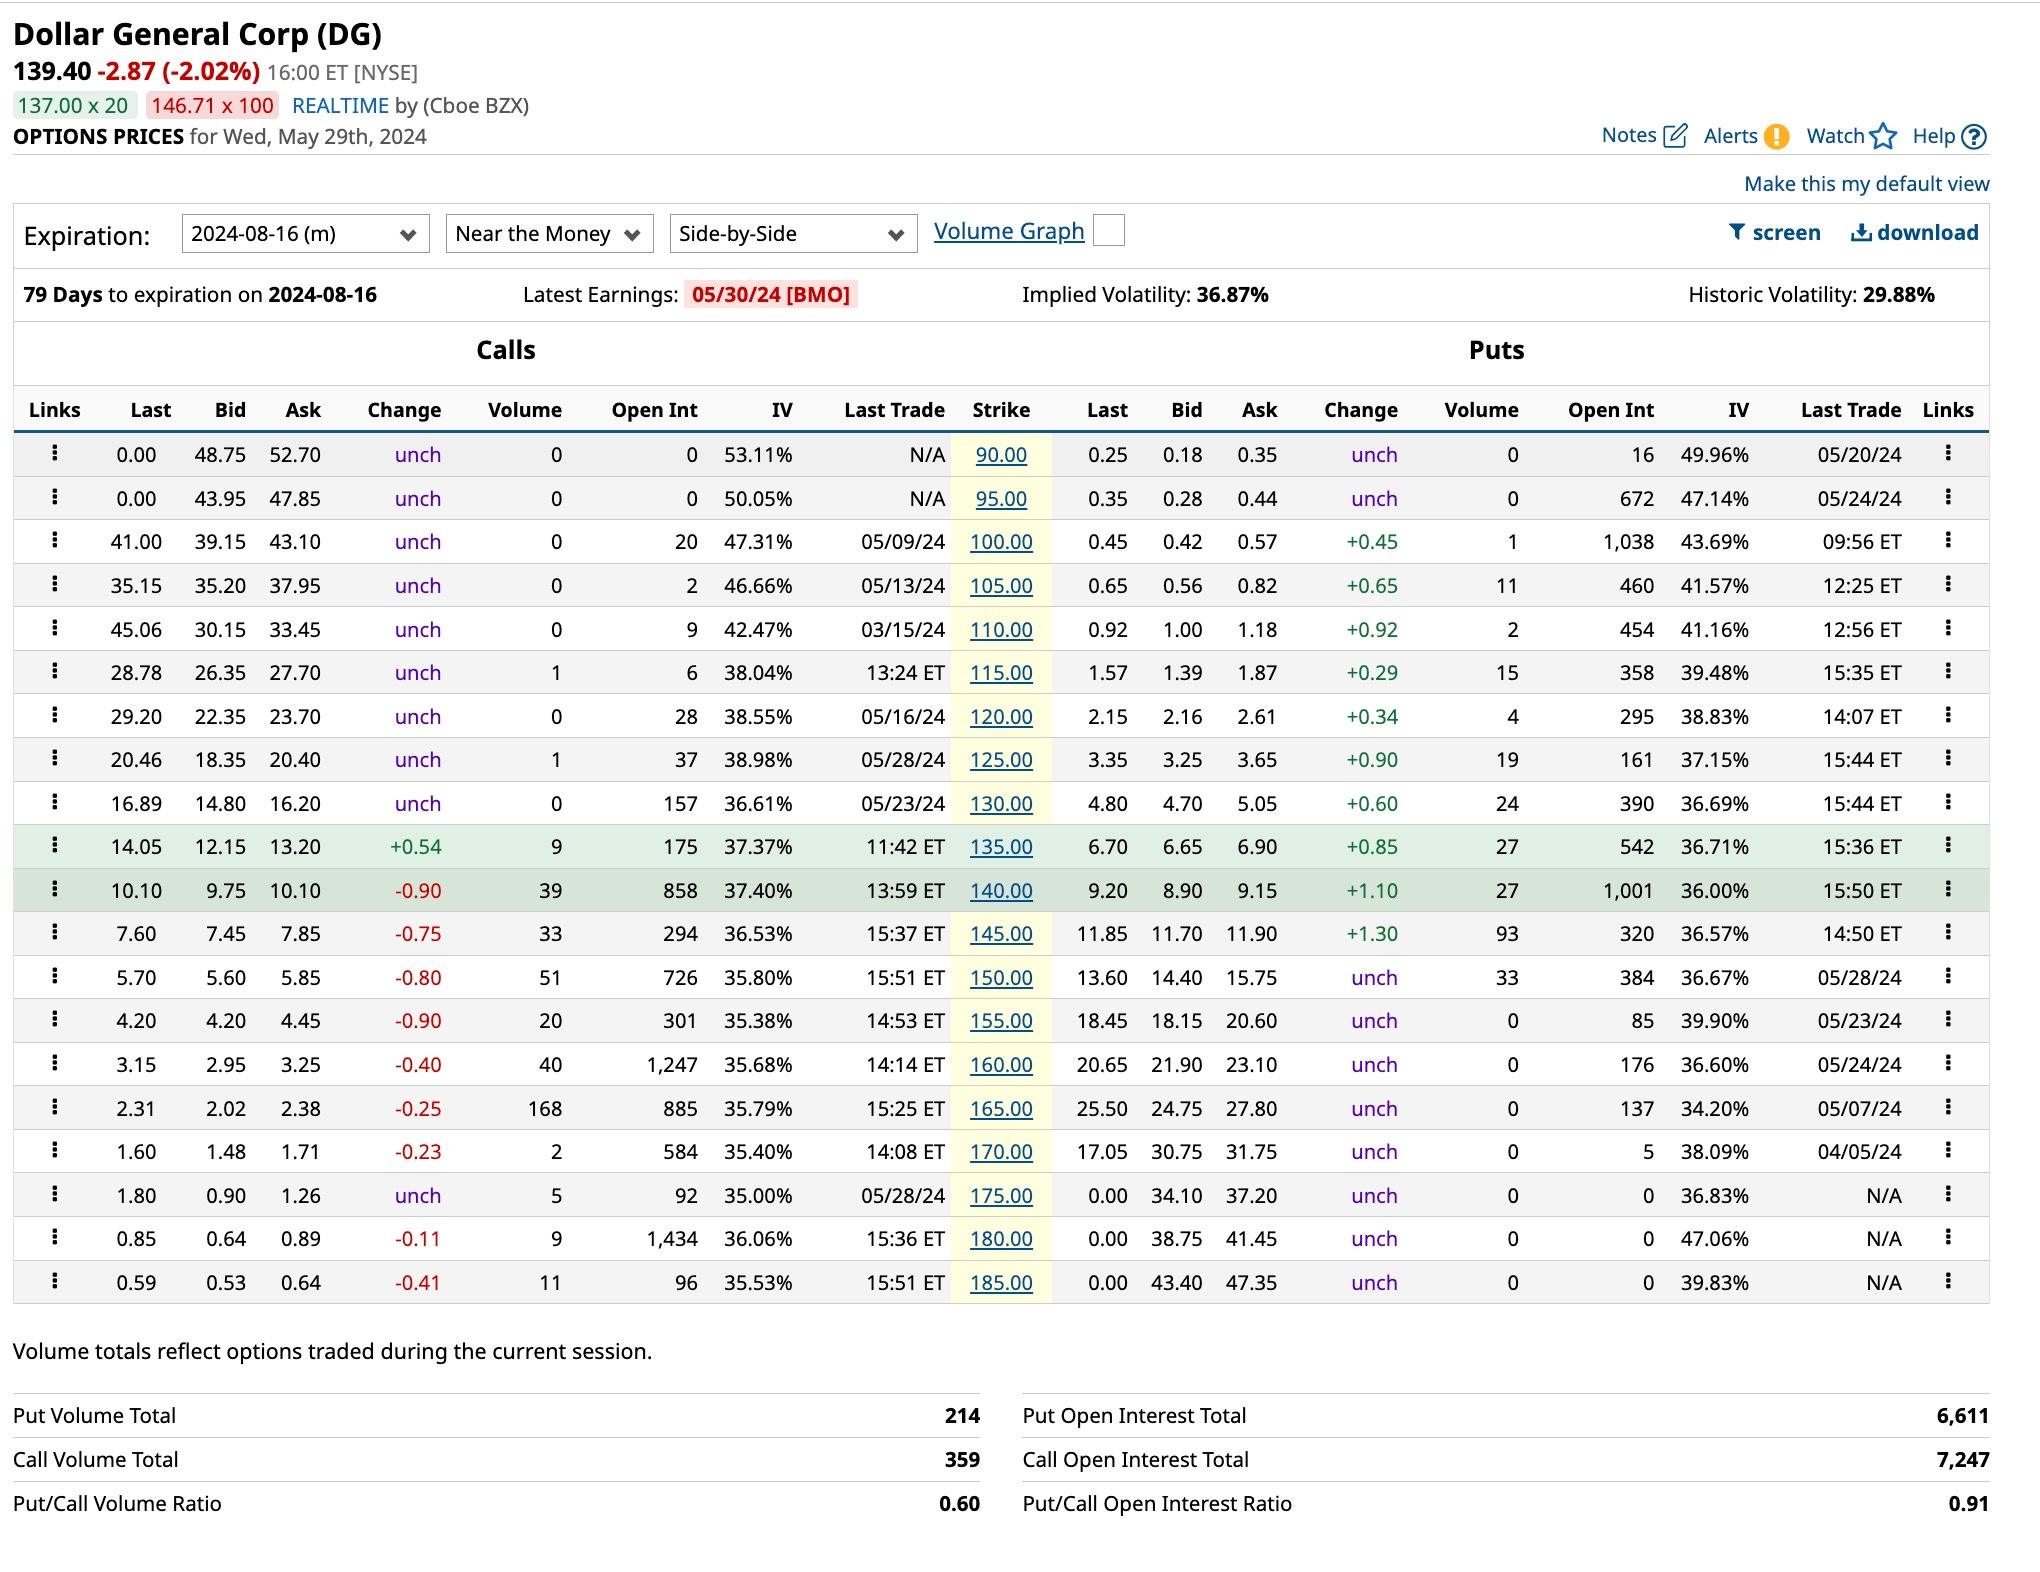Screen dimensions: 2040x1572
Task: Click the calls Change column header
Action: point(404,410)
